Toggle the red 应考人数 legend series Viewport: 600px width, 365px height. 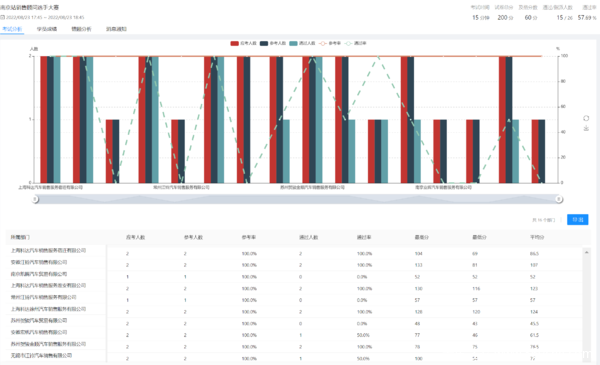click(x=243, y=43)
